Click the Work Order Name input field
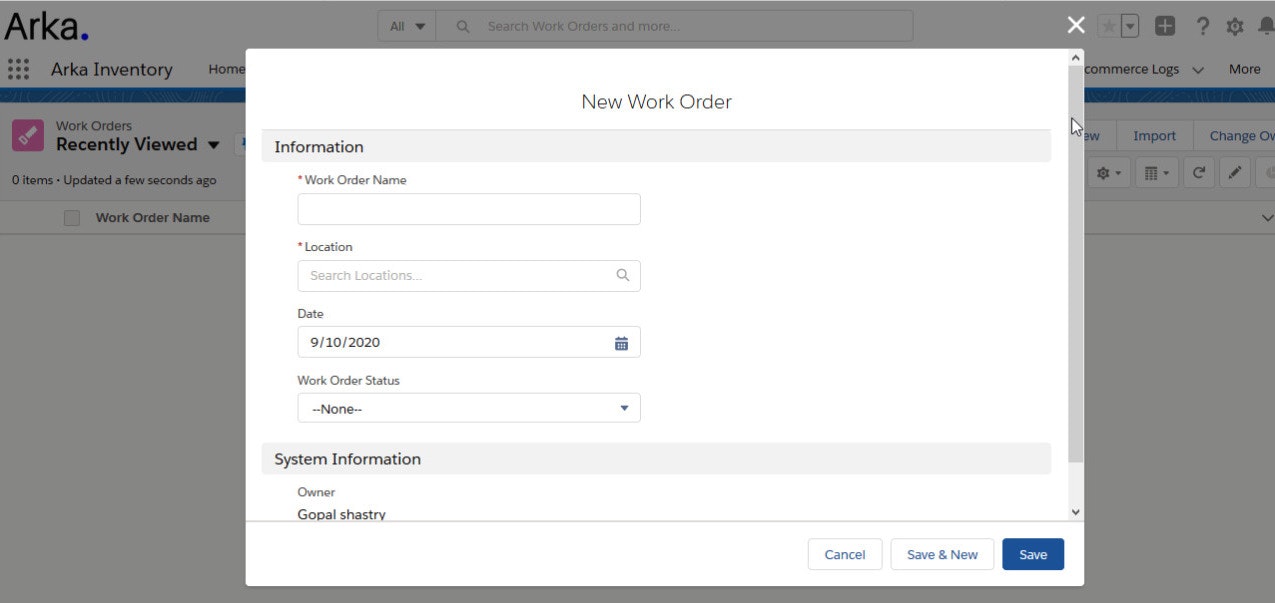 (469, 209)
